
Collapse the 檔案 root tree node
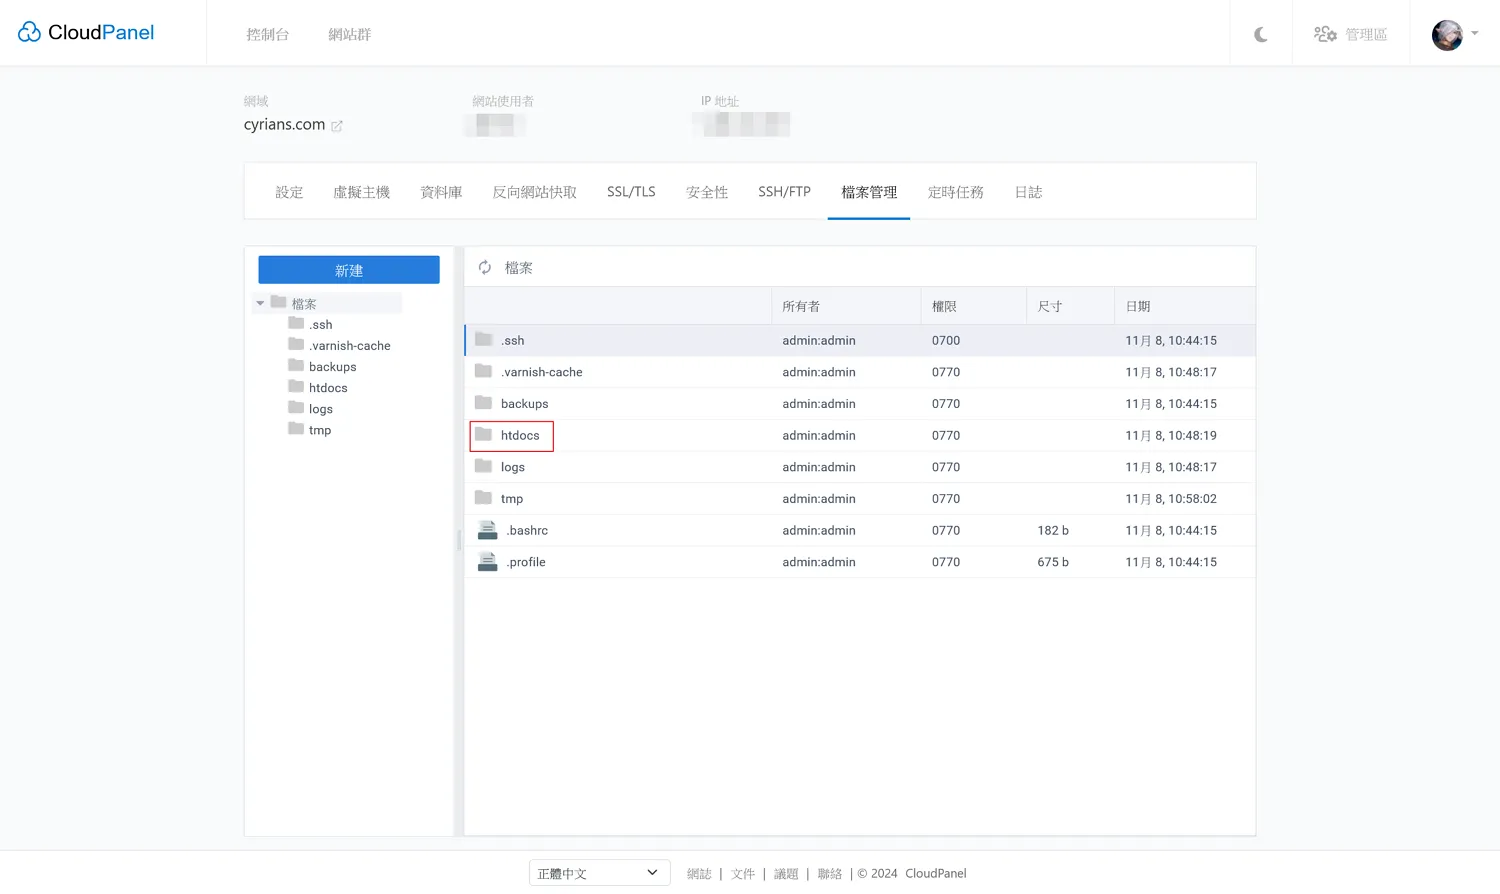[x=261, y=303]
